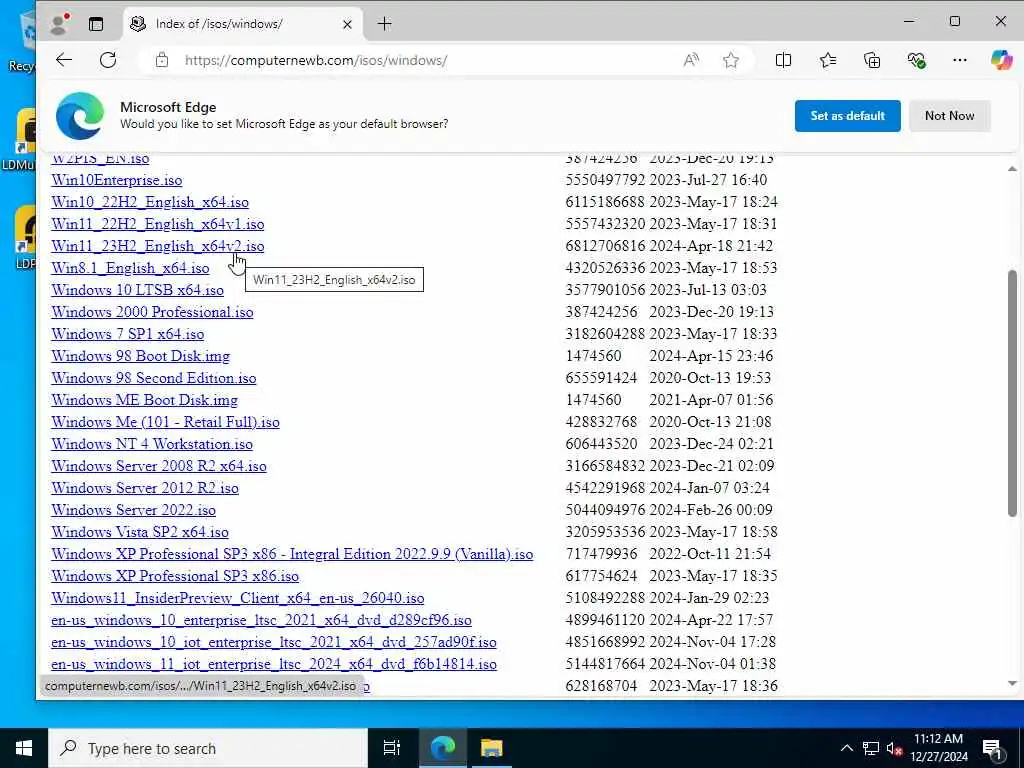Image resolution: width=1024 pixels, height=768 pixels.
Task: Click the muted volume tray icon
Action: 895,748
